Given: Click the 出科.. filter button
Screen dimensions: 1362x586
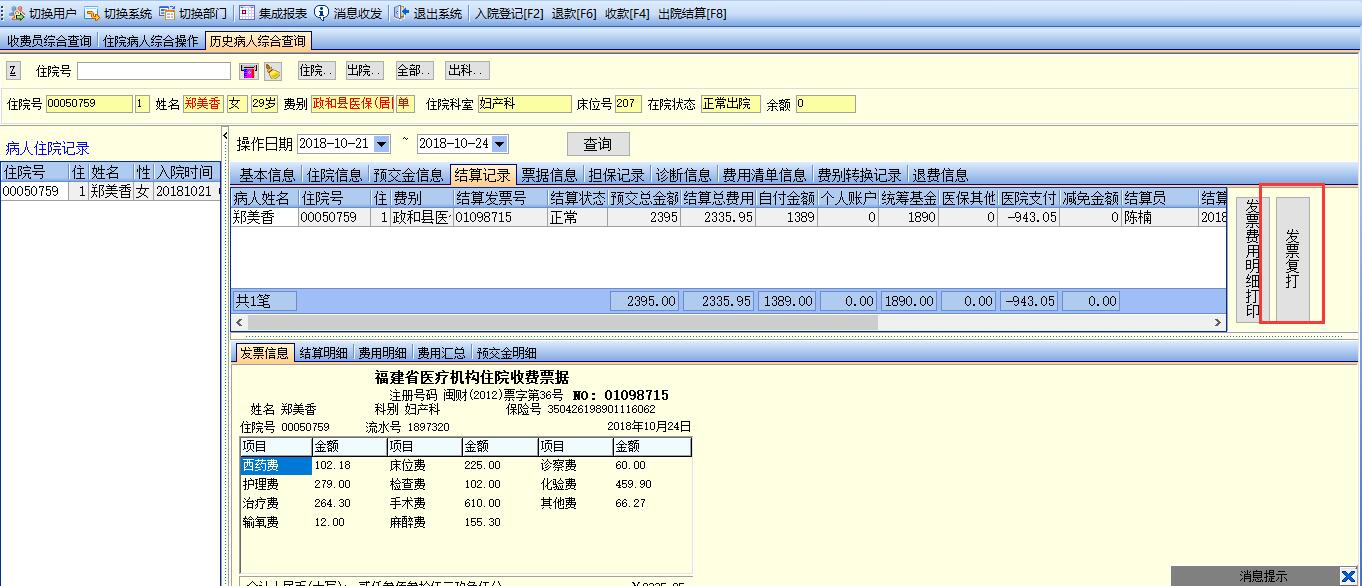Looking at the screenshot, I should pos(467,71).
